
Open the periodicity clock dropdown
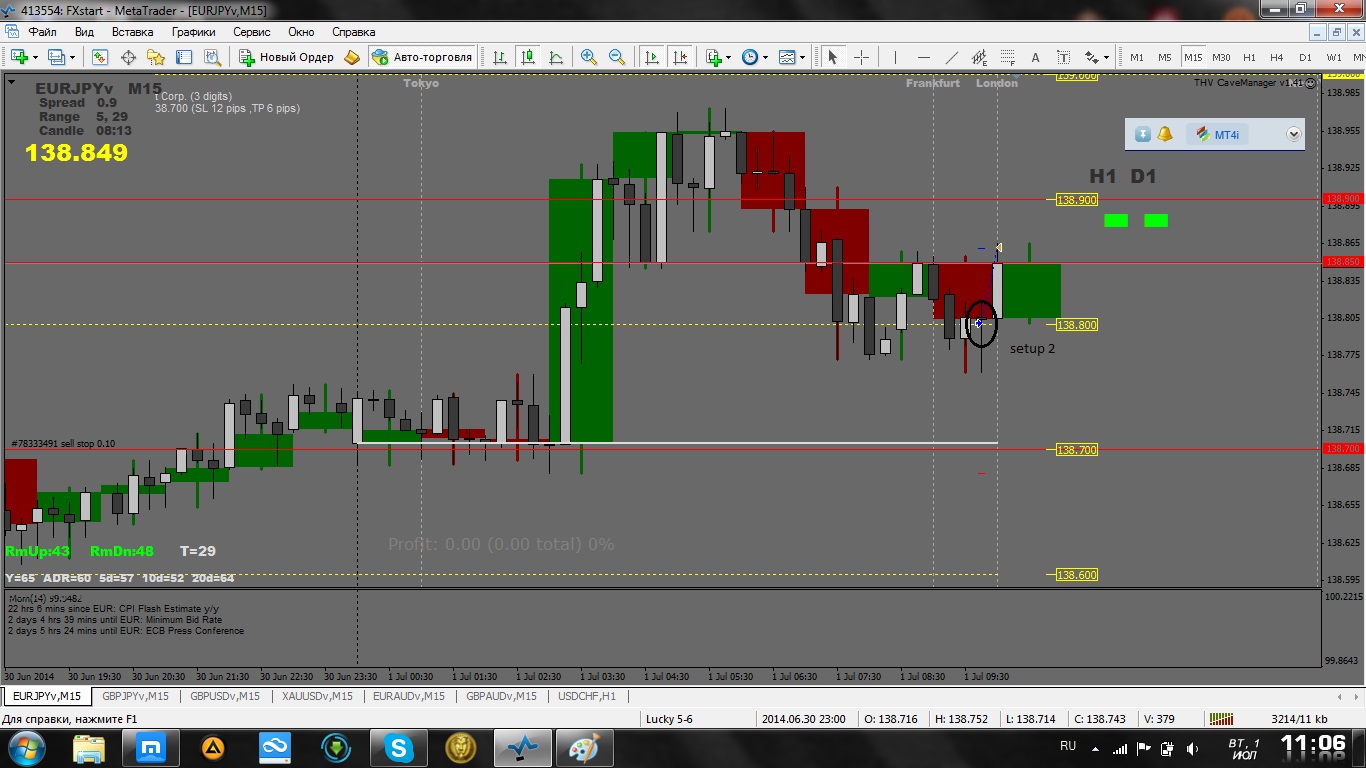[x=766, y=58]
